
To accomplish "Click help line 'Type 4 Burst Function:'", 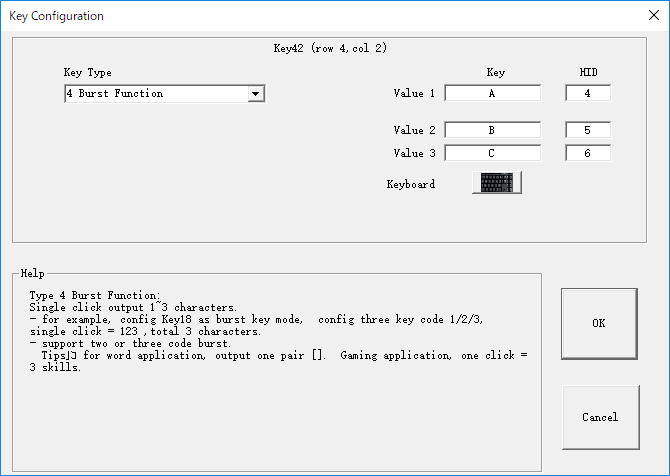I will 95,295.
